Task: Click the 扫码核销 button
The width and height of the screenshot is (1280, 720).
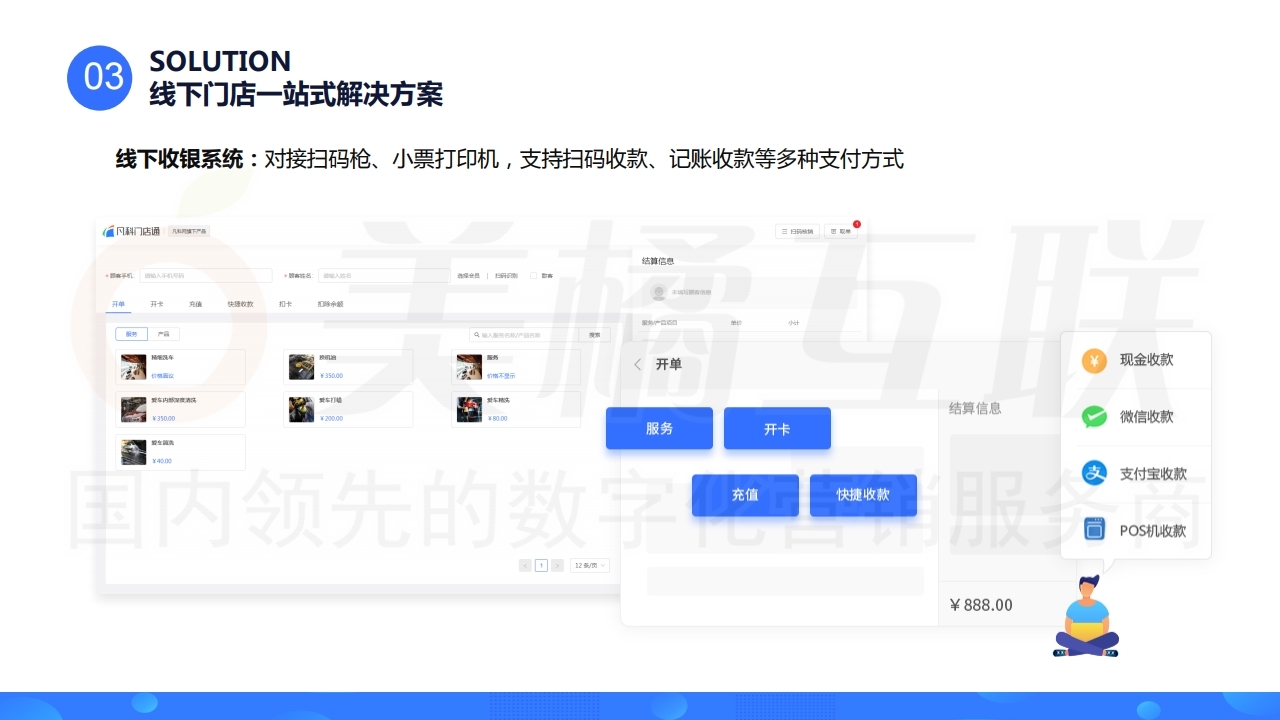Action: [797, 231]
